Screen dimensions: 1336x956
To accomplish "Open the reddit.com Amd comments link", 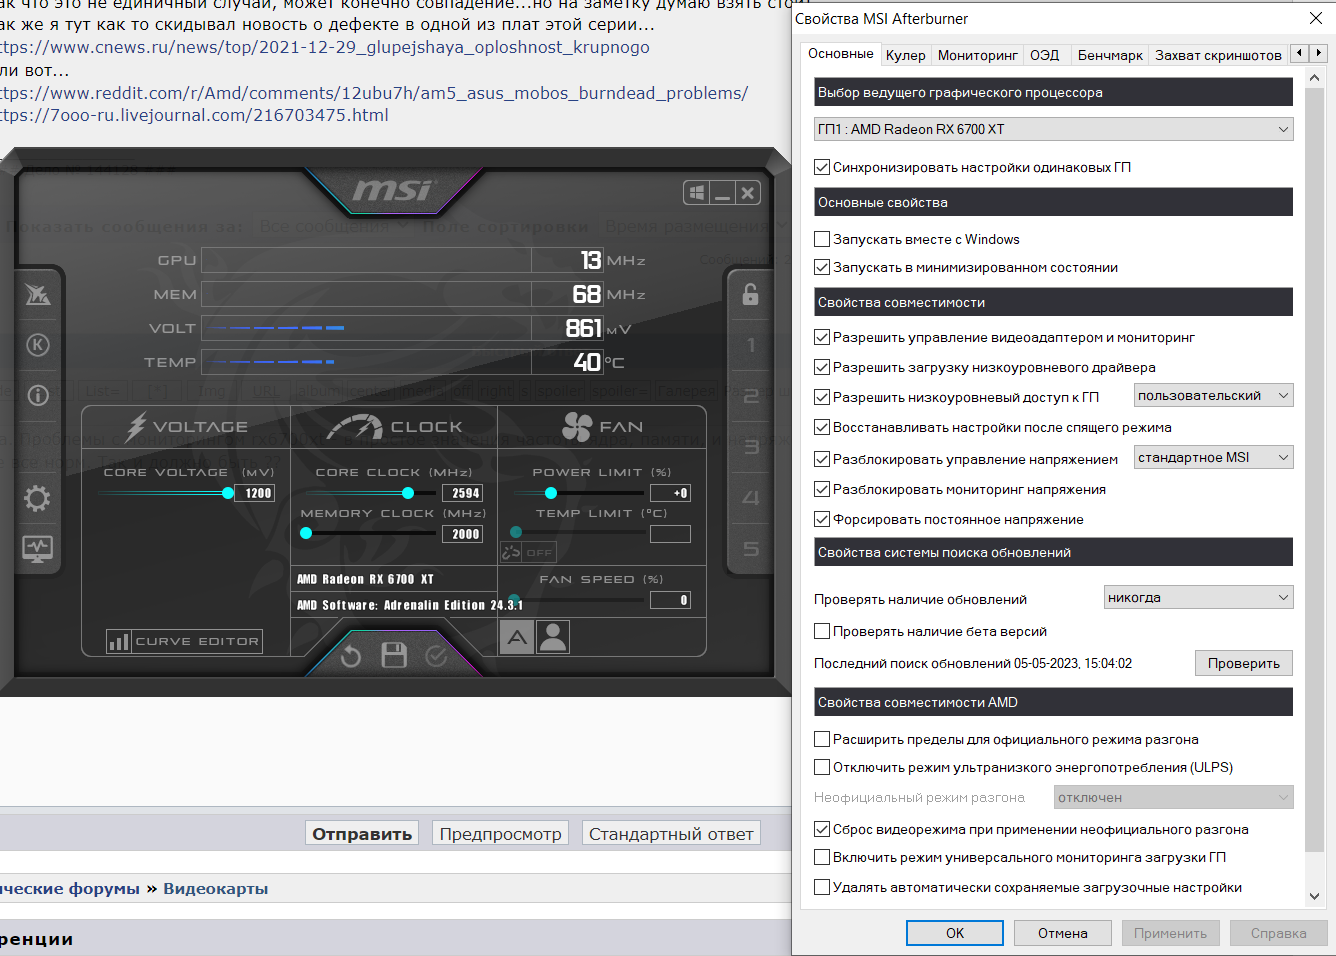I will (374, 93).
